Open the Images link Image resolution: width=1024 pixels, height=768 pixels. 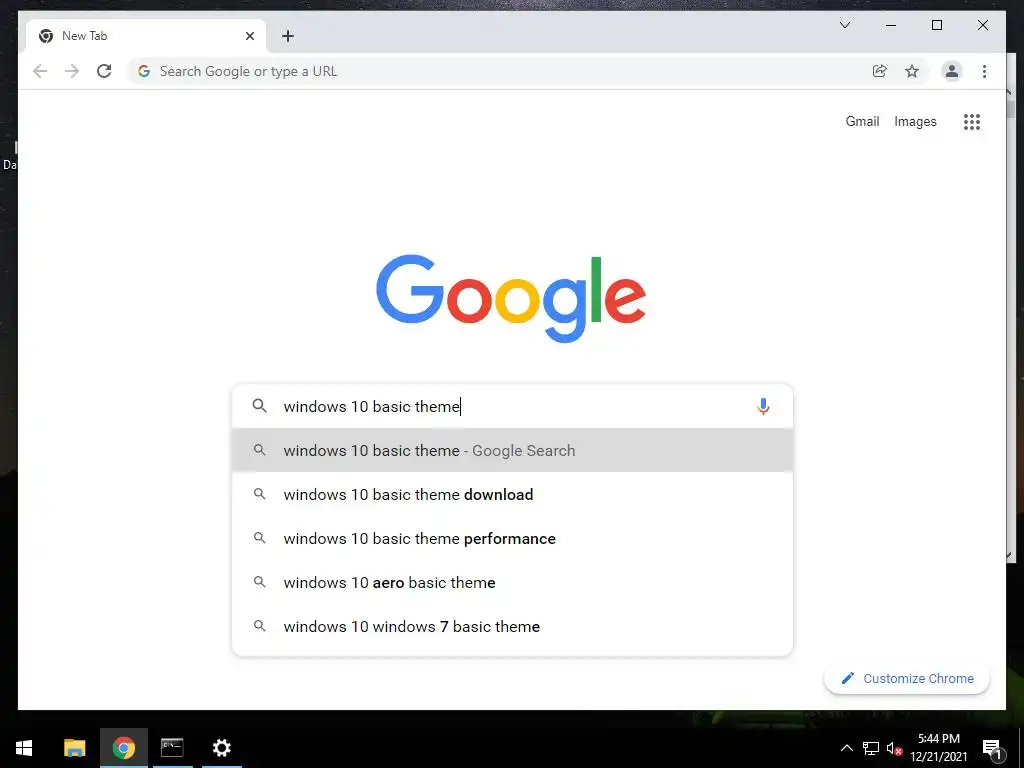[915, 121]
